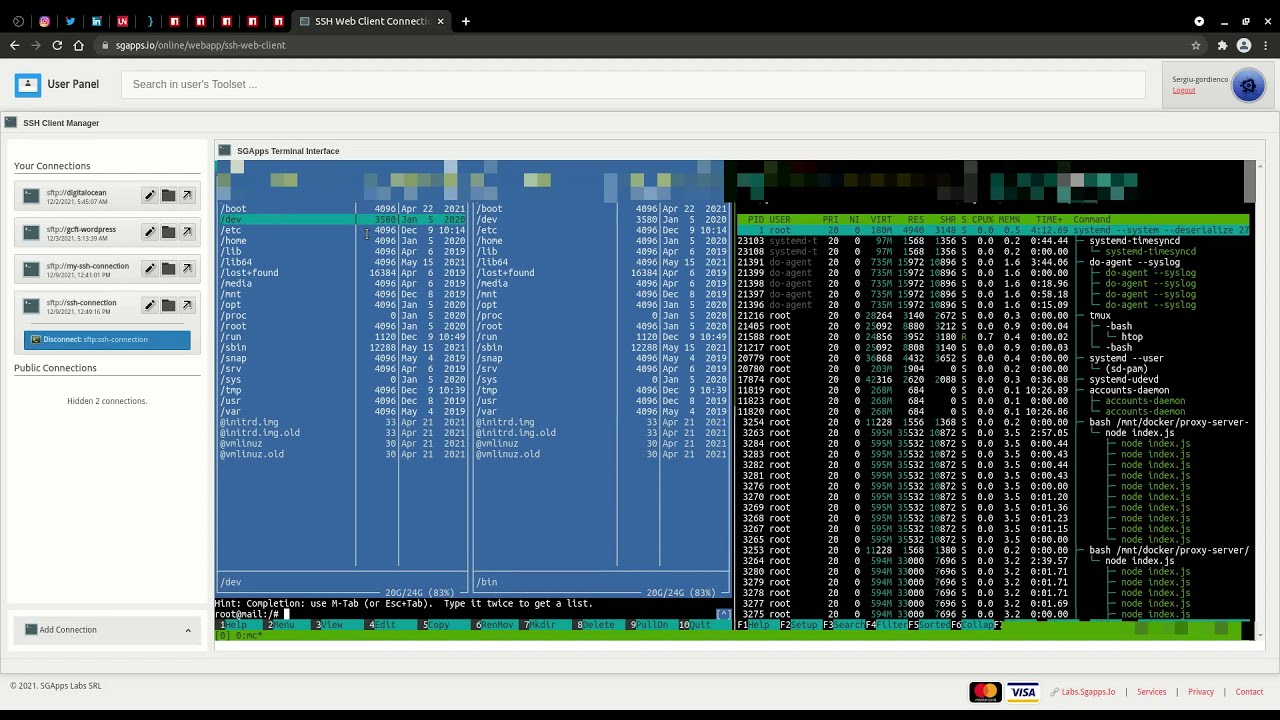Toggle the mc panel caret in command line
This screenshot has height=720, width=1280.
[x=723, y=614]
